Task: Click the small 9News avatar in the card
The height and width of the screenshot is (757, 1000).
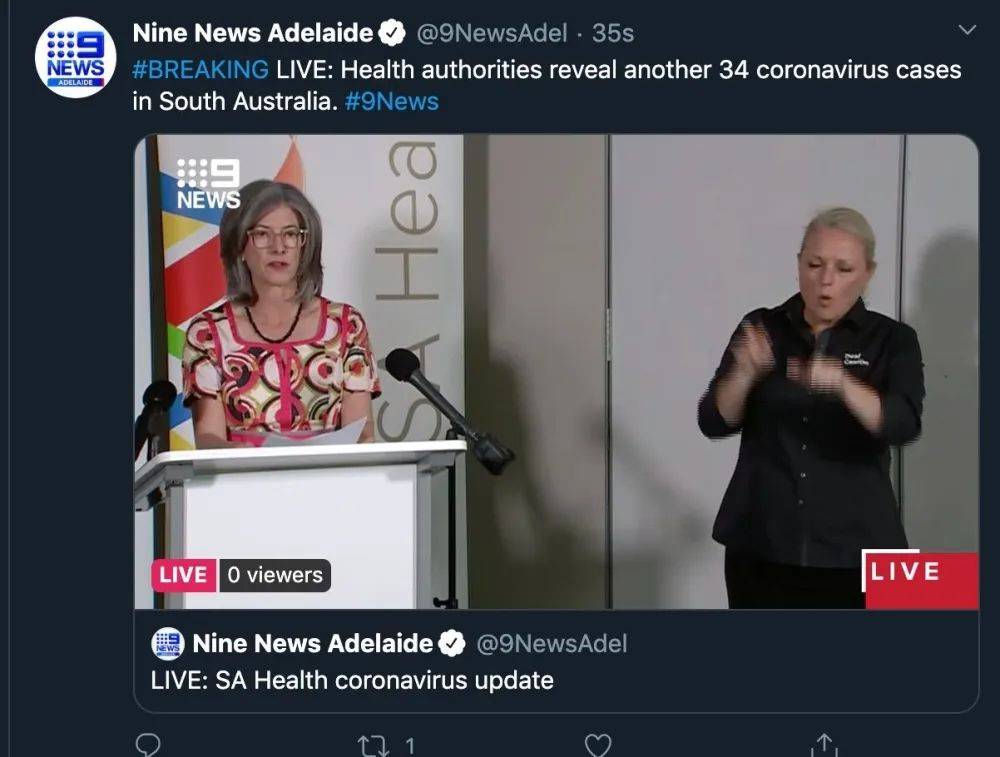Action: [x=168, y=643]
